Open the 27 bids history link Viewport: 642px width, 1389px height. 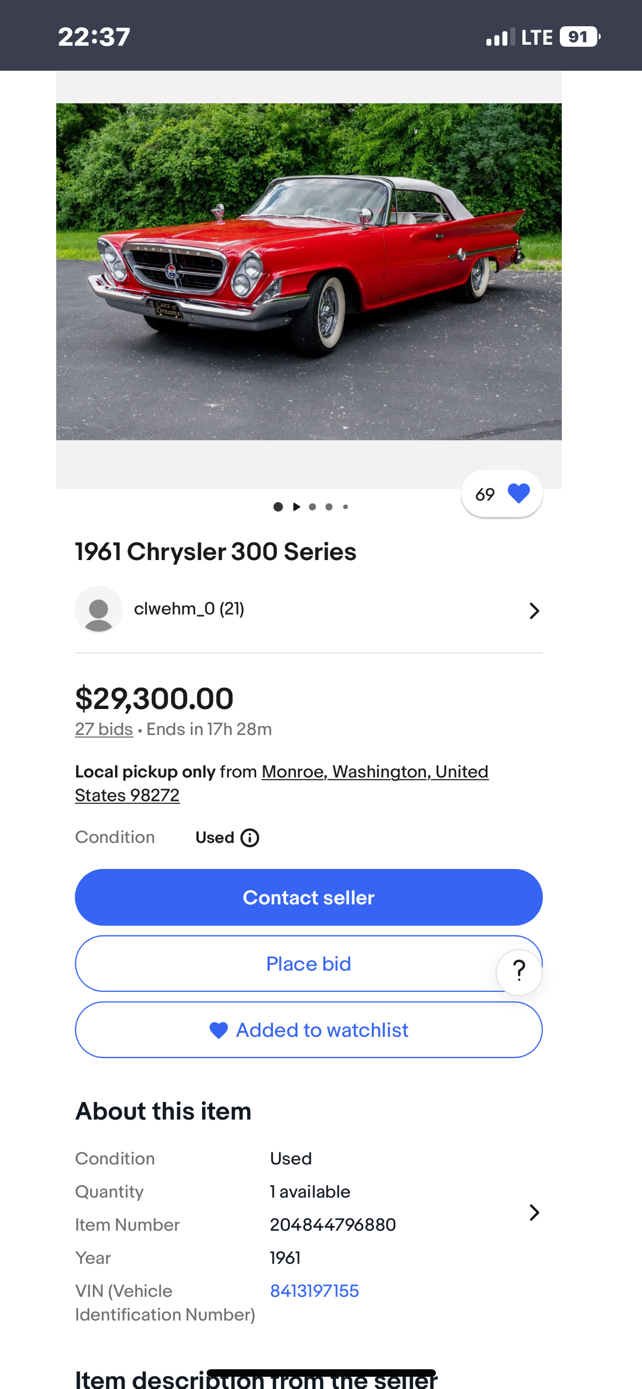104,729
